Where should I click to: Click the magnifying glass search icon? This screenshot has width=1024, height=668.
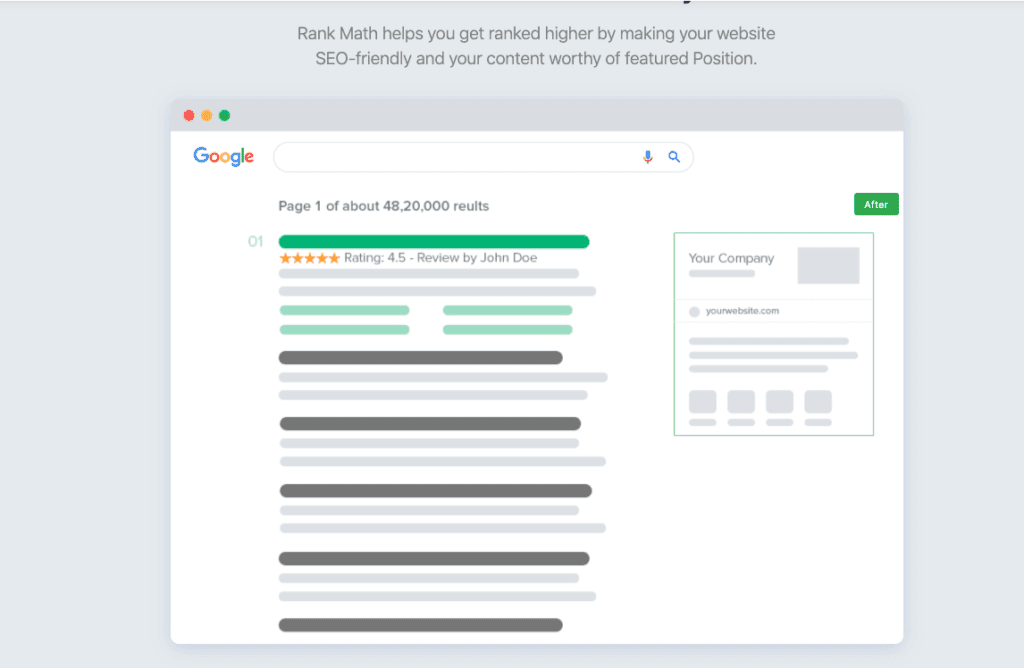[674, 157]
